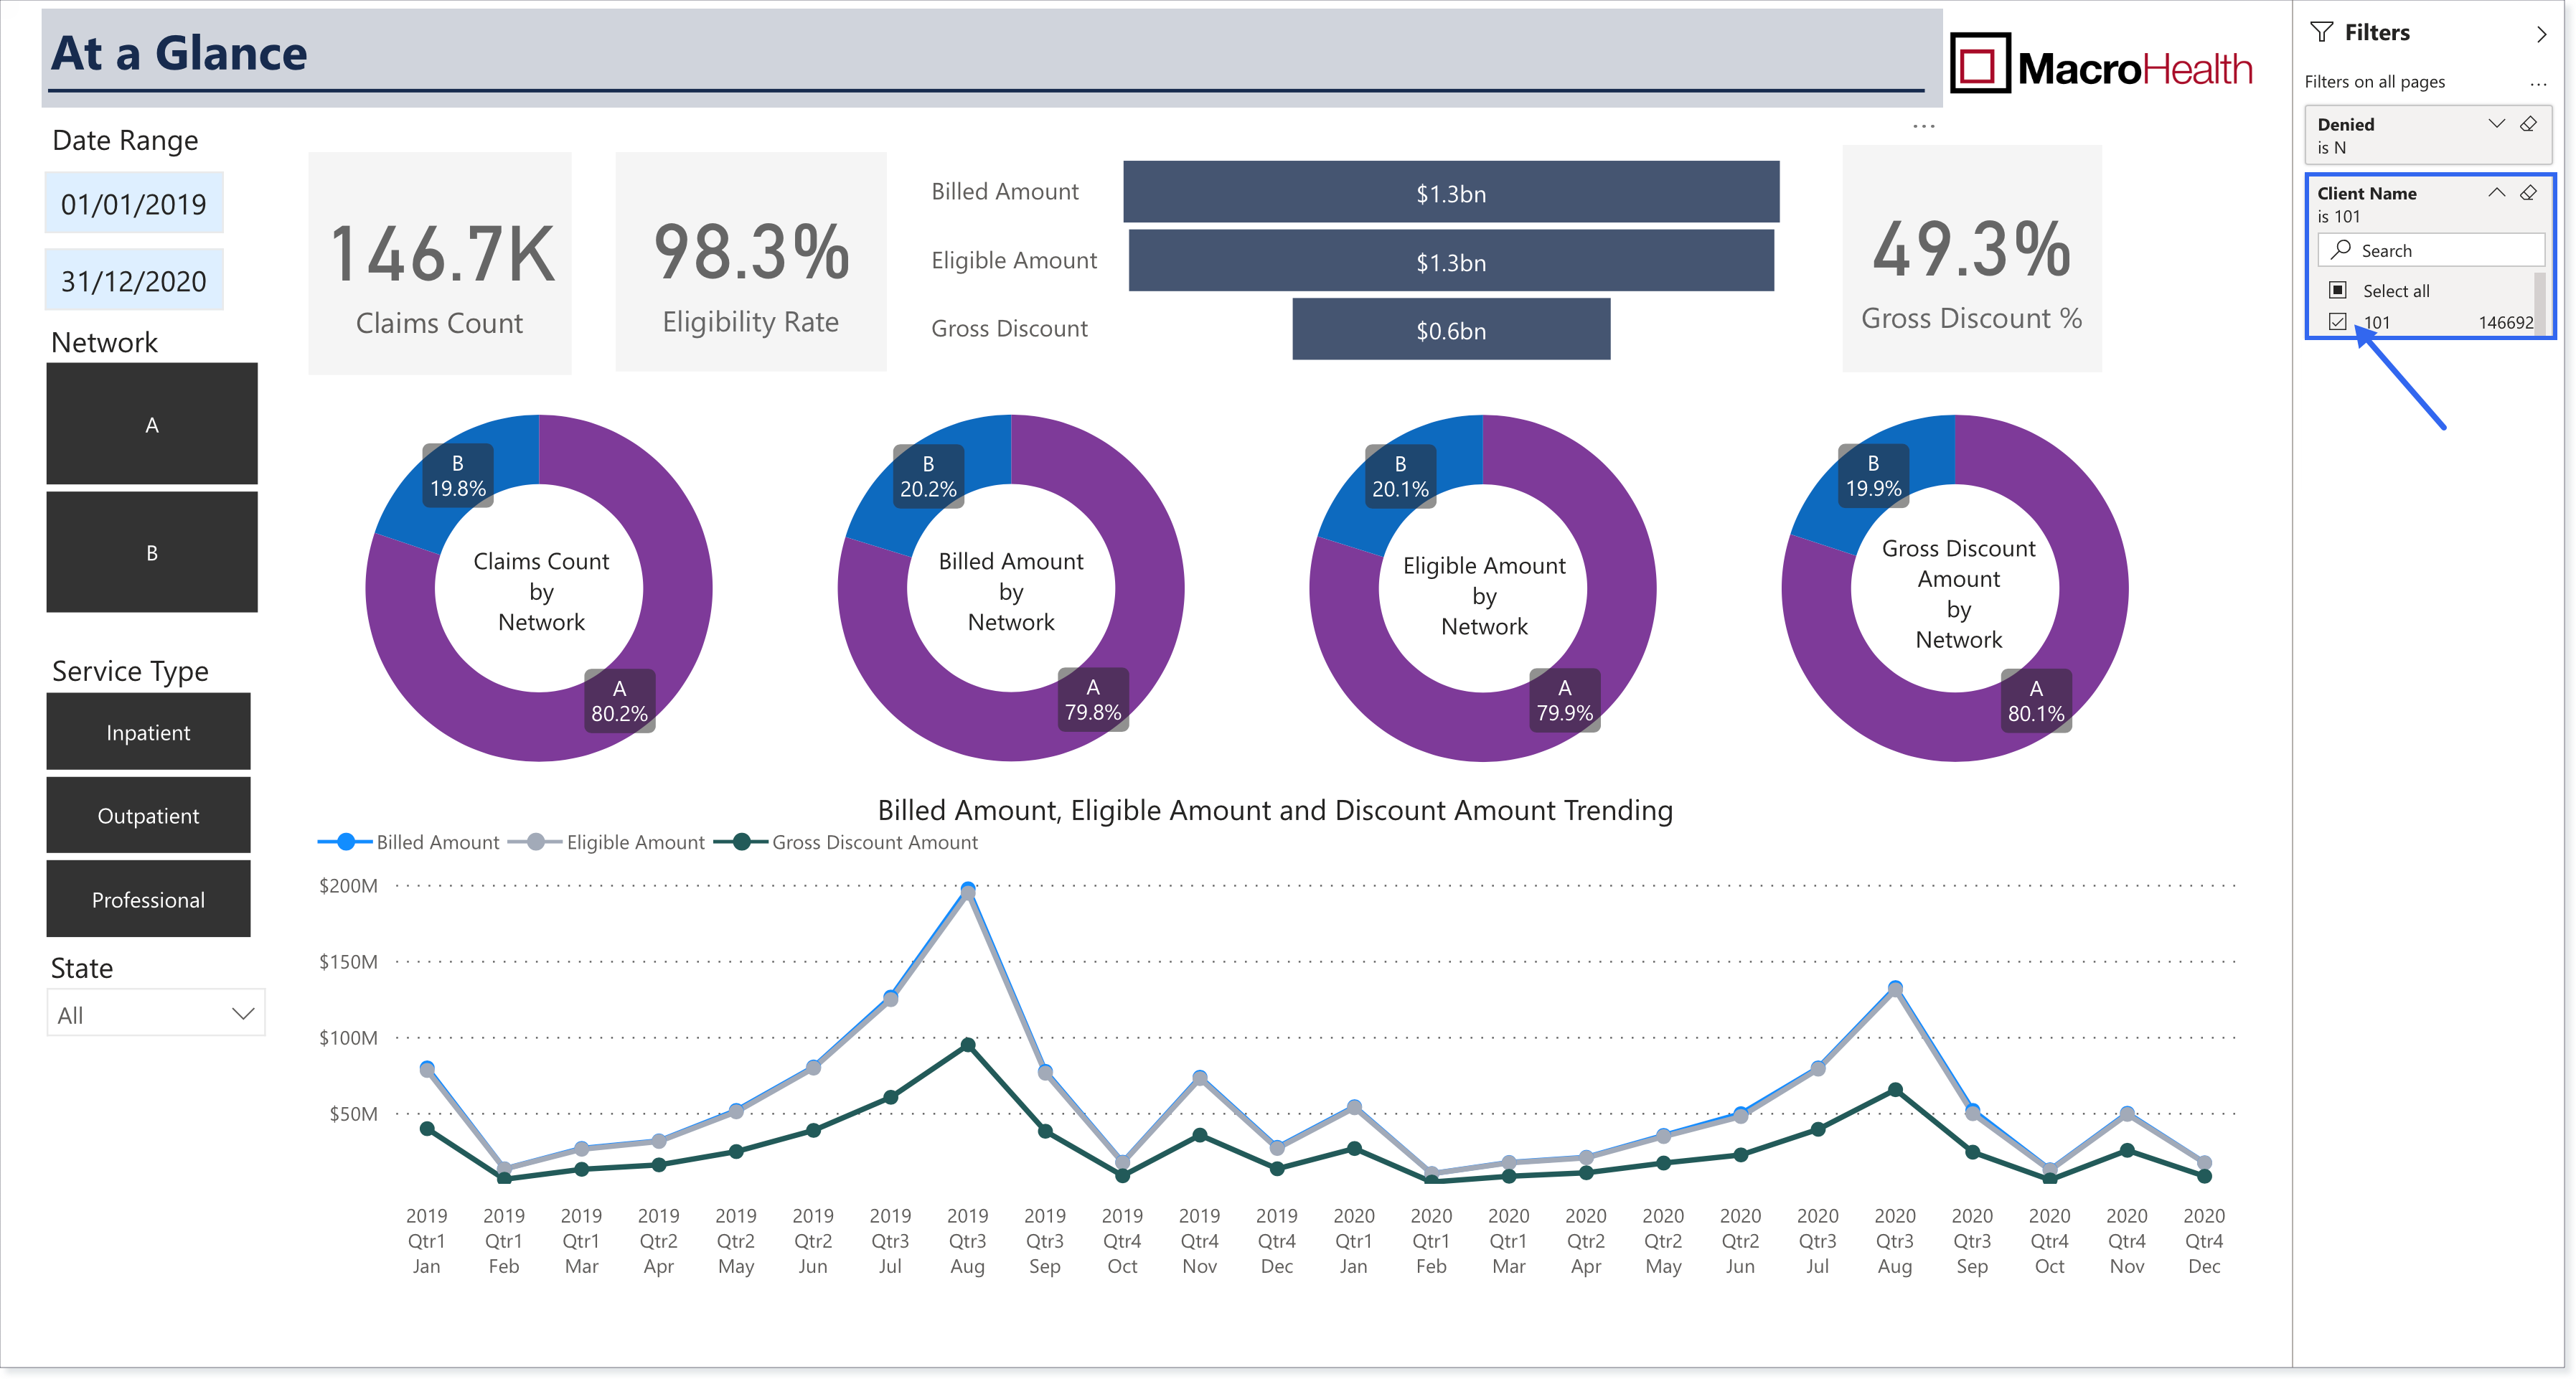Click the 'State' slicer heading

coord(82,968)
